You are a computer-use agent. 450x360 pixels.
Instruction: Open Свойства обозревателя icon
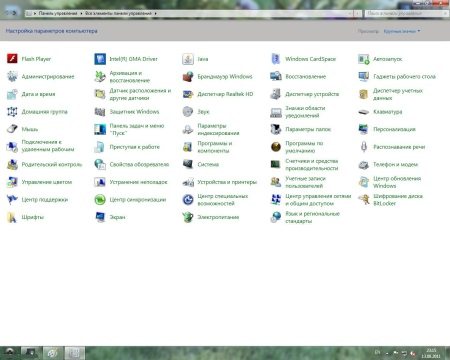(x=100, y=164)
